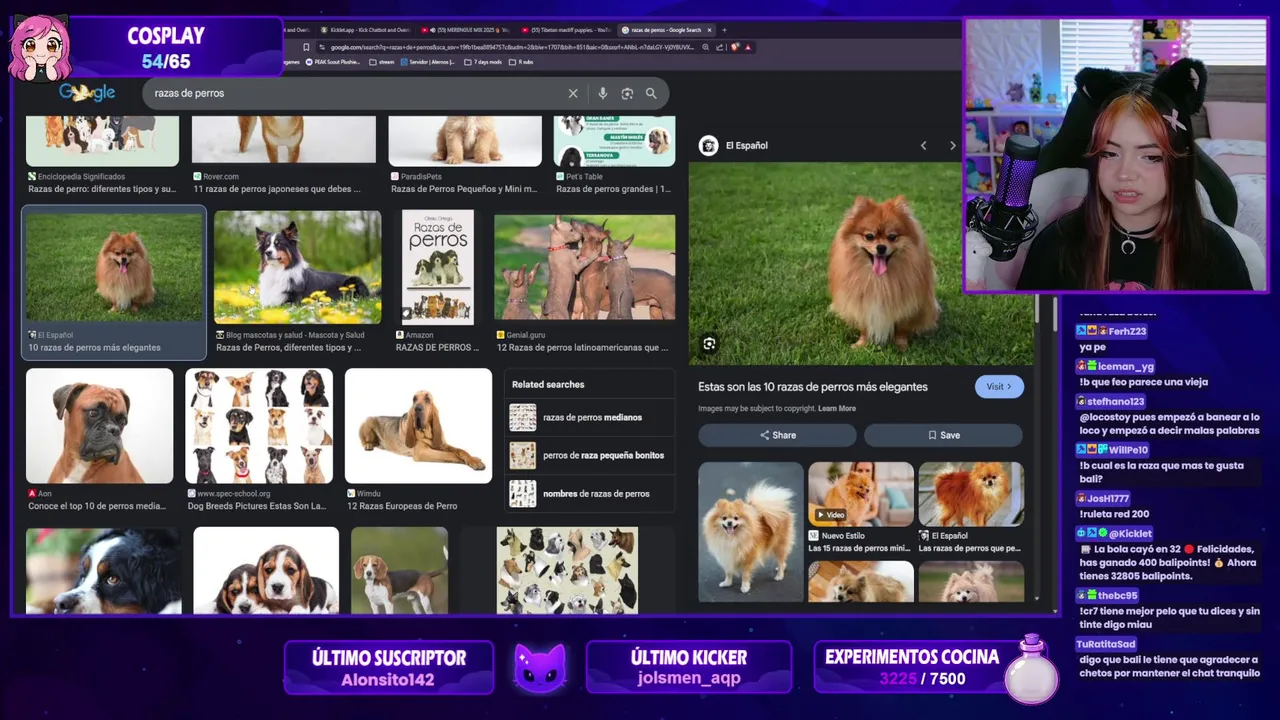
Task: Click the bookmark icon beside the address bar
Action: 306,47
